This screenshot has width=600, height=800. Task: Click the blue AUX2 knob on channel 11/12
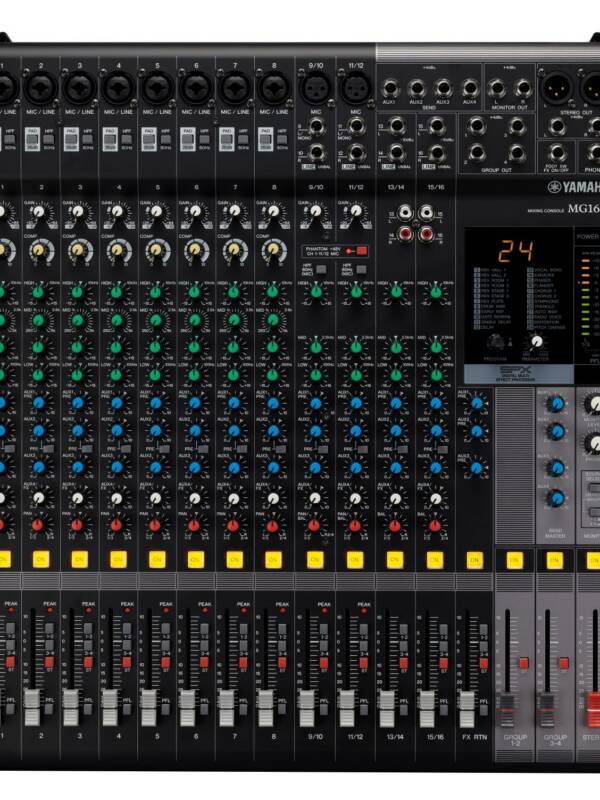coord(356,431)
